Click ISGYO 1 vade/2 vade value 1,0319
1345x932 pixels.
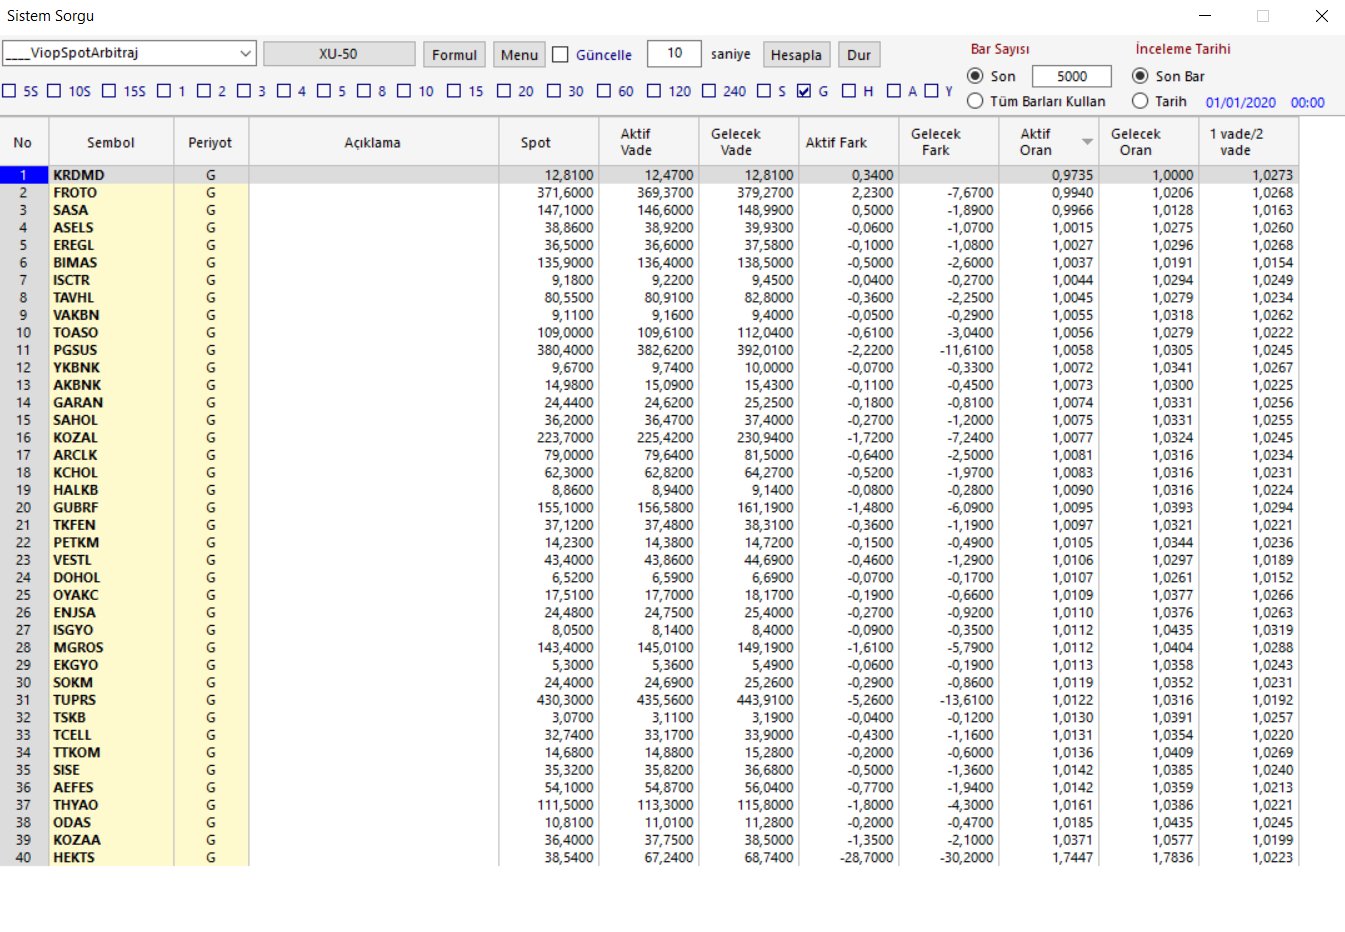pyautogui.click(x=1272, y=630)
